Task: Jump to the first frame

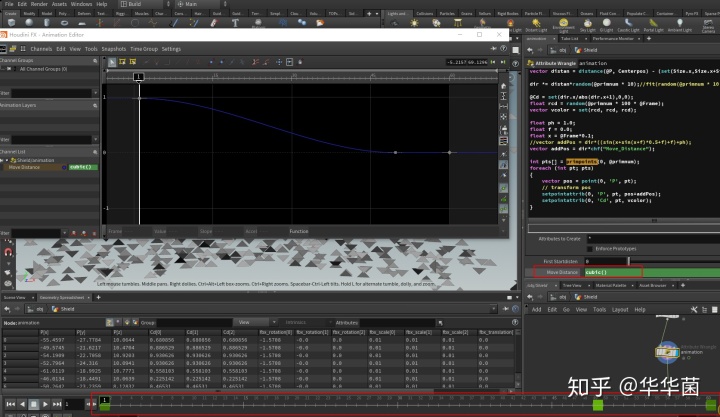Action: point(9,403)
